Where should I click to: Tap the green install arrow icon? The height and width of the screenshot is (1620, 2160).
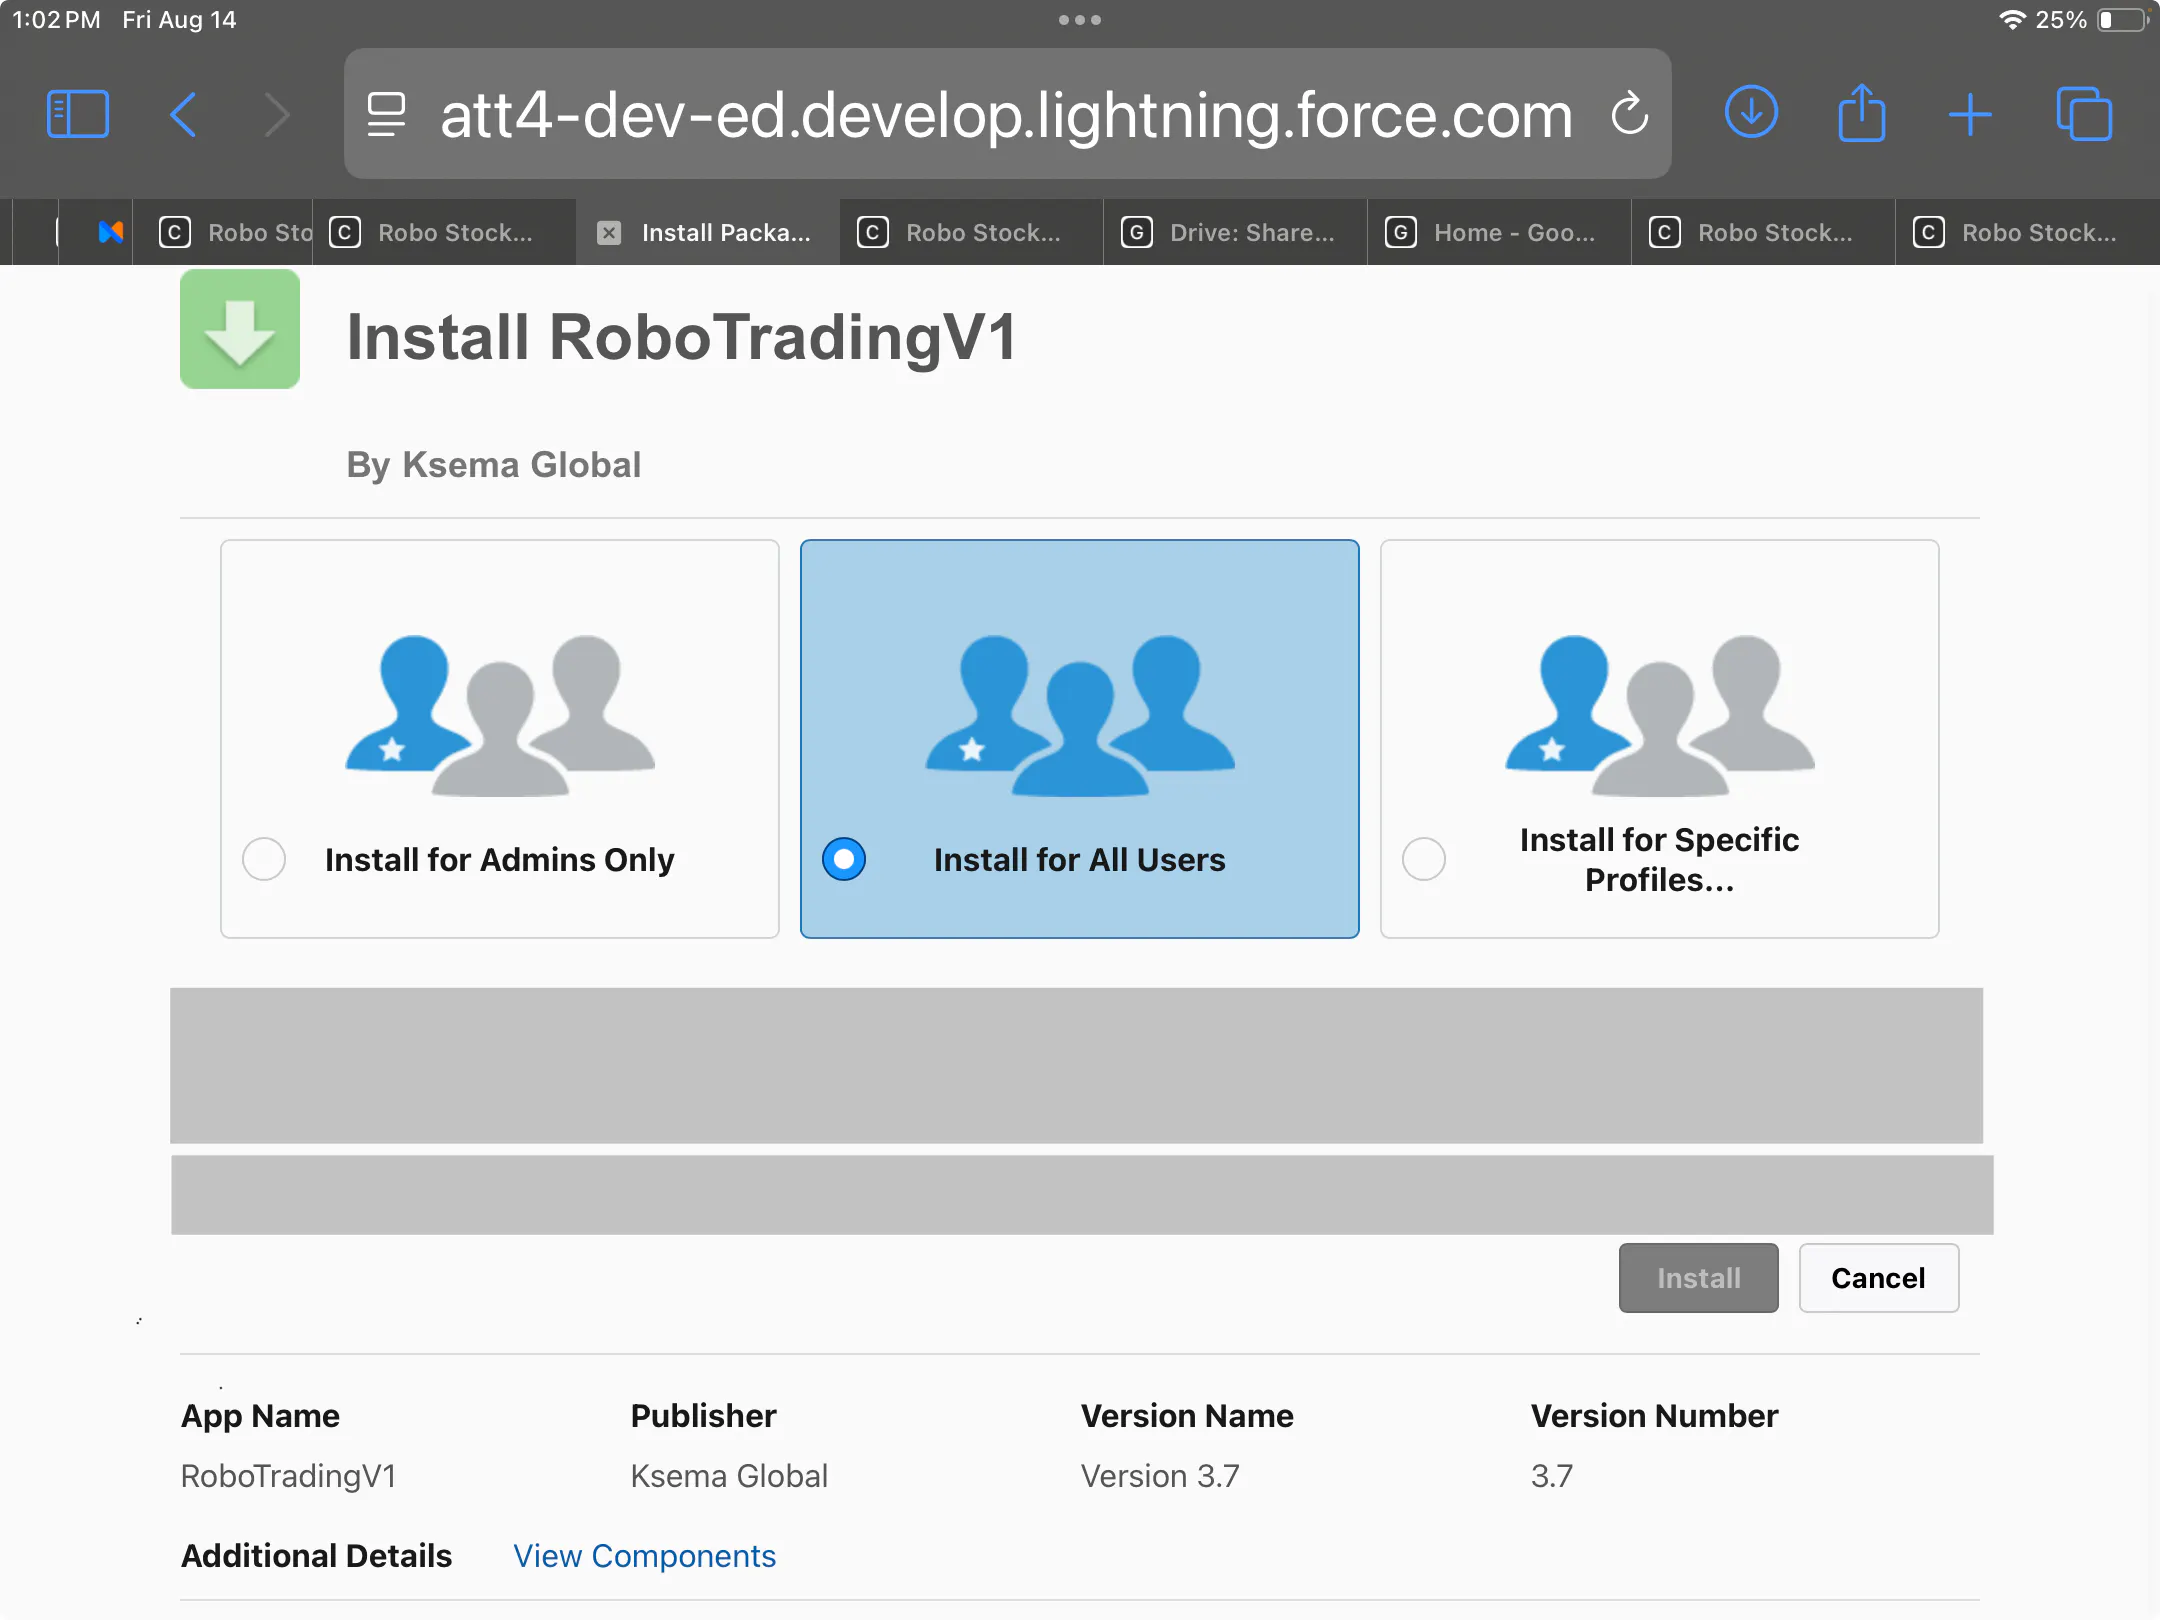click(240, 329)
